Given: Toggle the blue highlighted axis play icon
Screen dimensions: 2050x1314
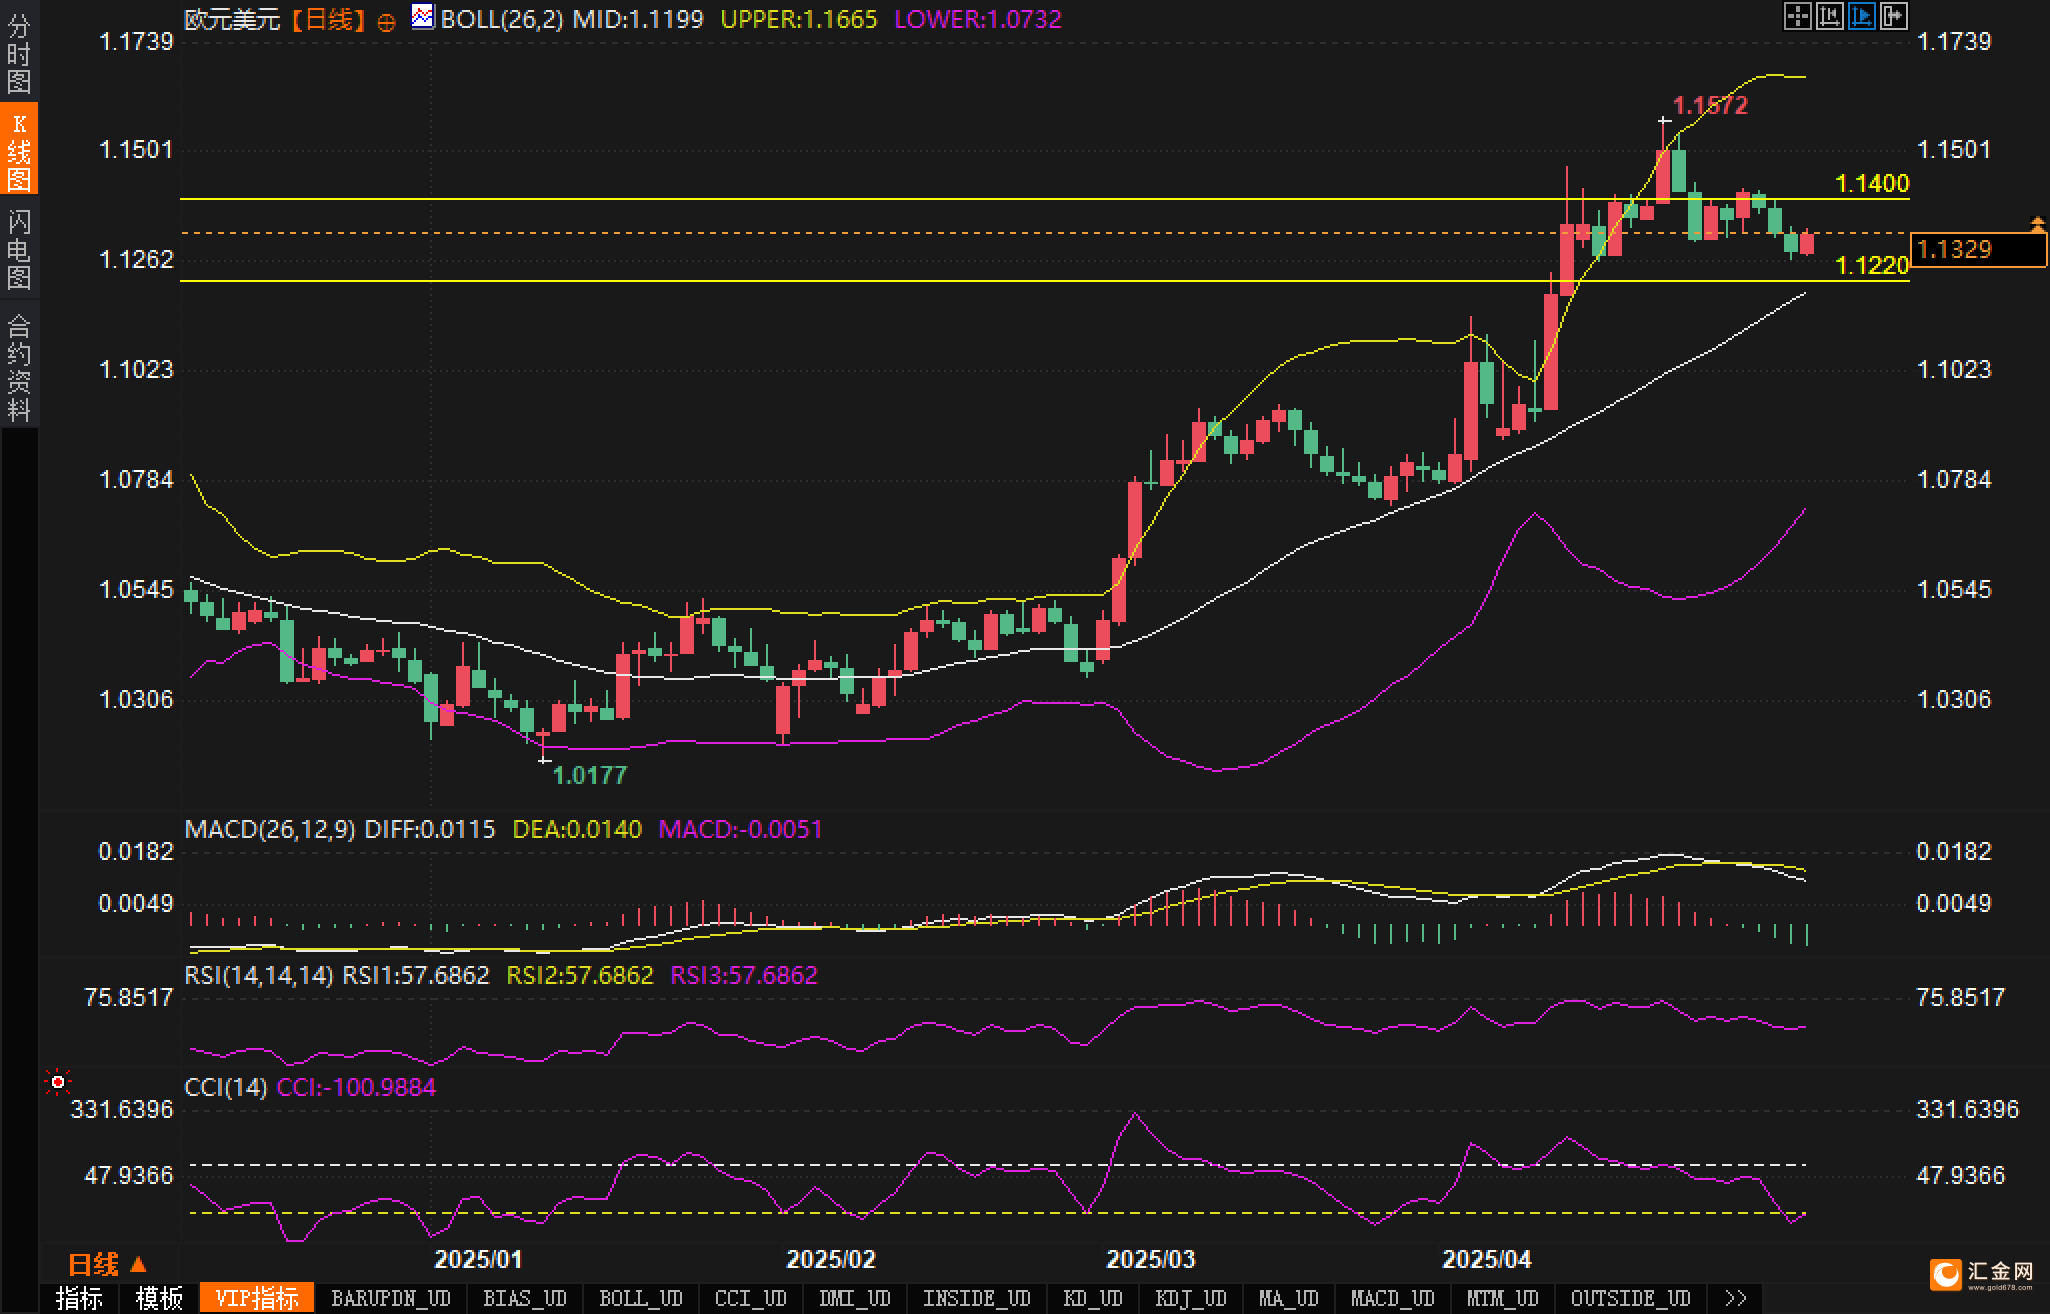Looking at the screenshot, I should pos(1861,16).
